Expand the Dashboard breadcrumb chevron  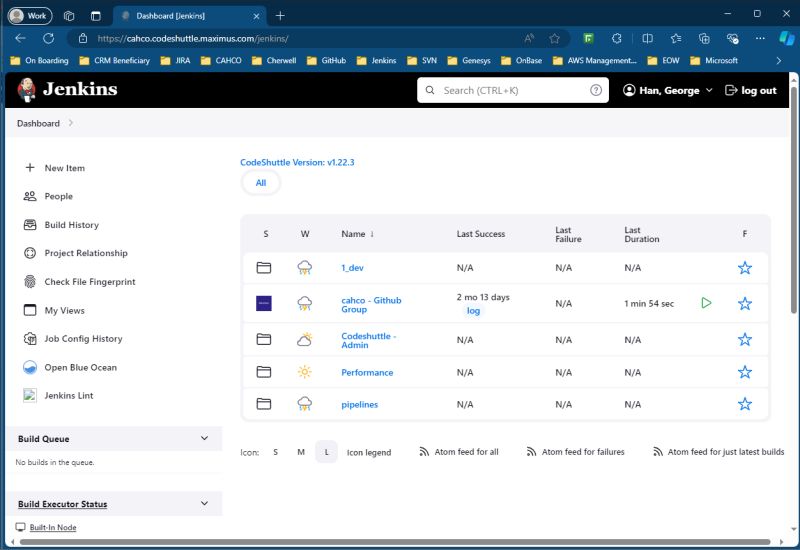point(71,123)
